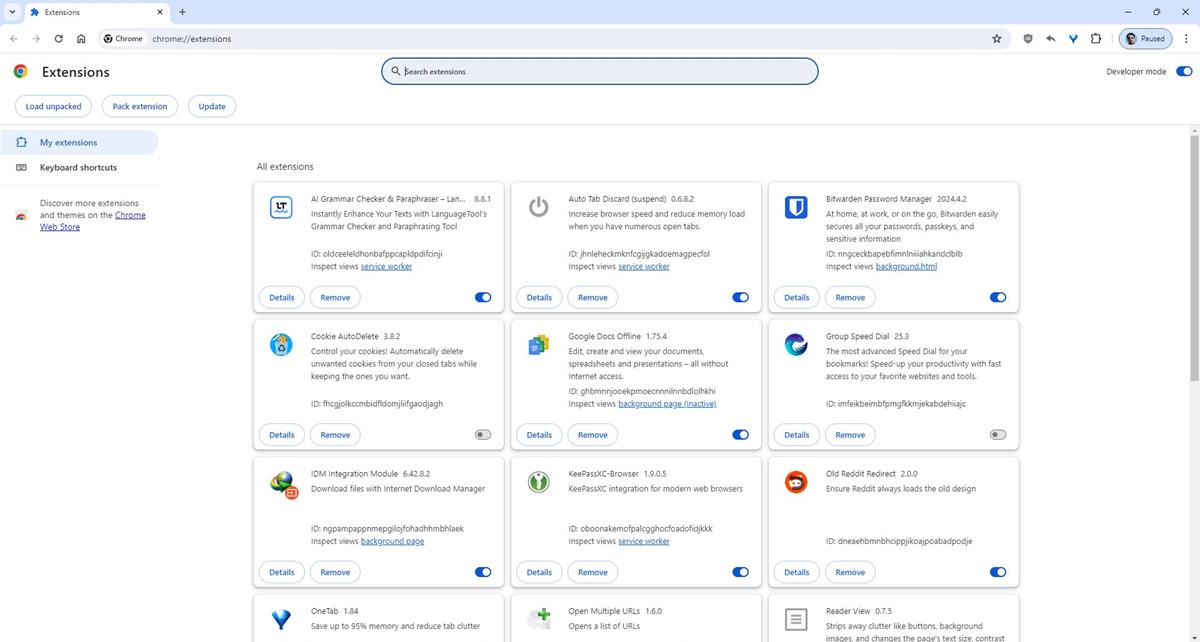Click the IDM Integration Module icon
The width and height of the screenshot is (1200, 642).
pos(281,481)
